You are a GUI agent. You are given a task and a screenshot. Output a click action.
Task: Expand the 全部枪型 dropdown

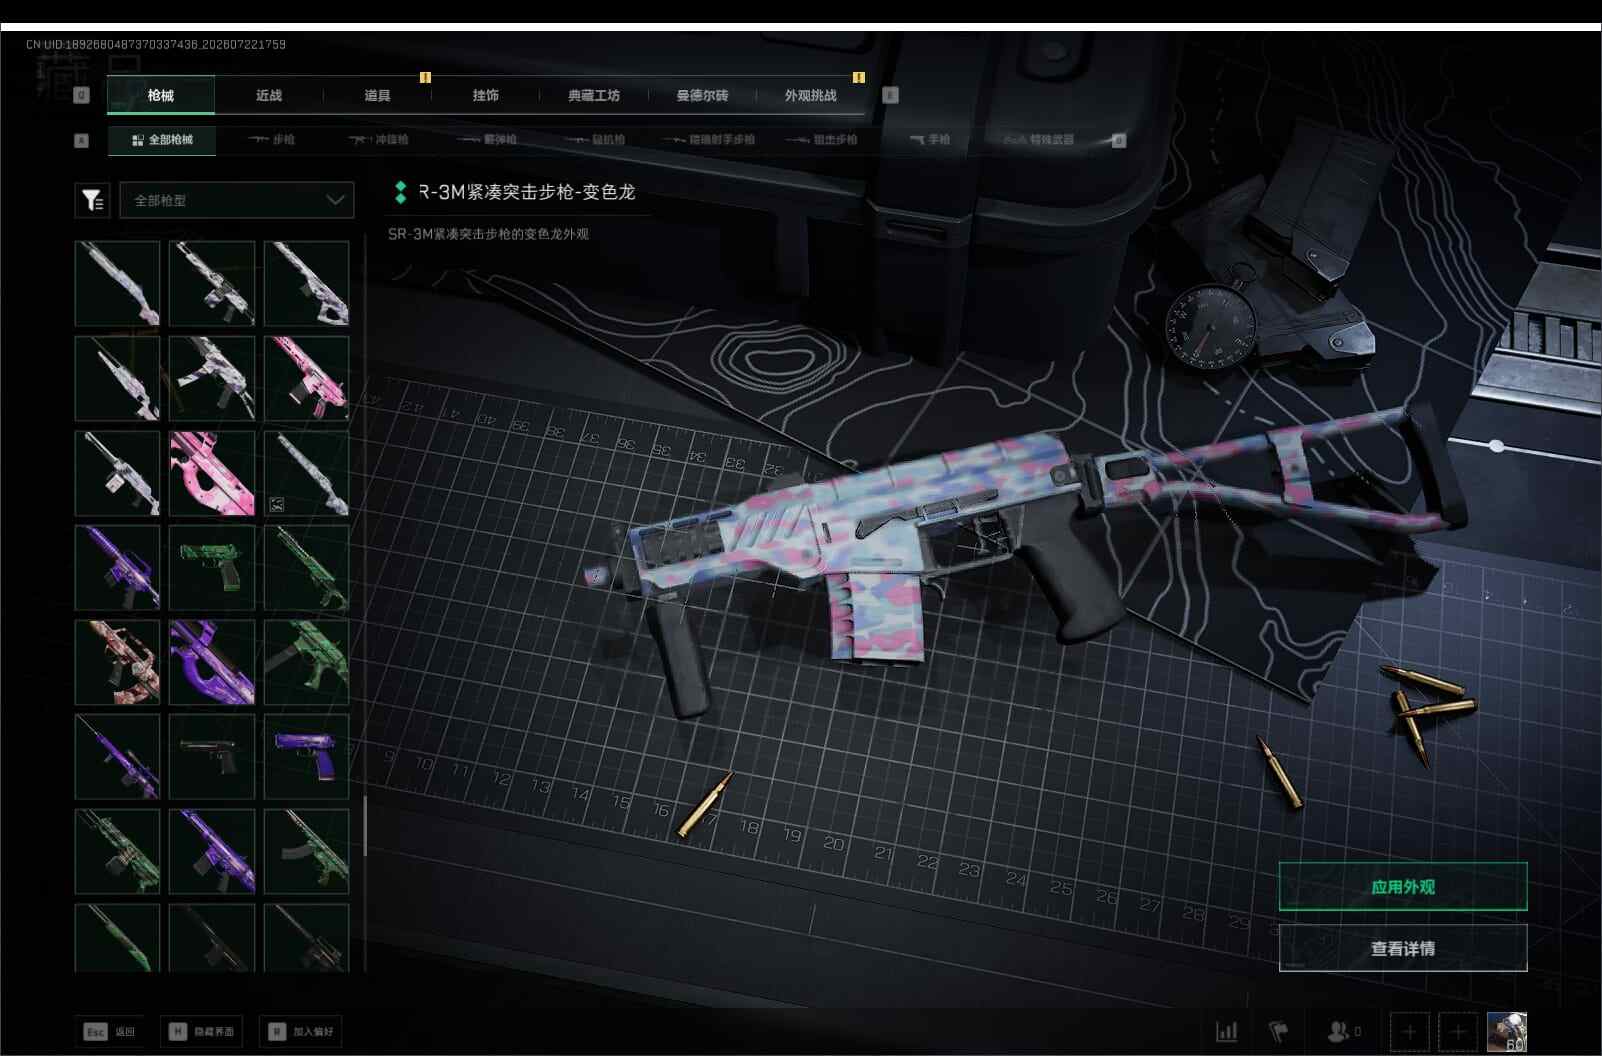point(237,200)
